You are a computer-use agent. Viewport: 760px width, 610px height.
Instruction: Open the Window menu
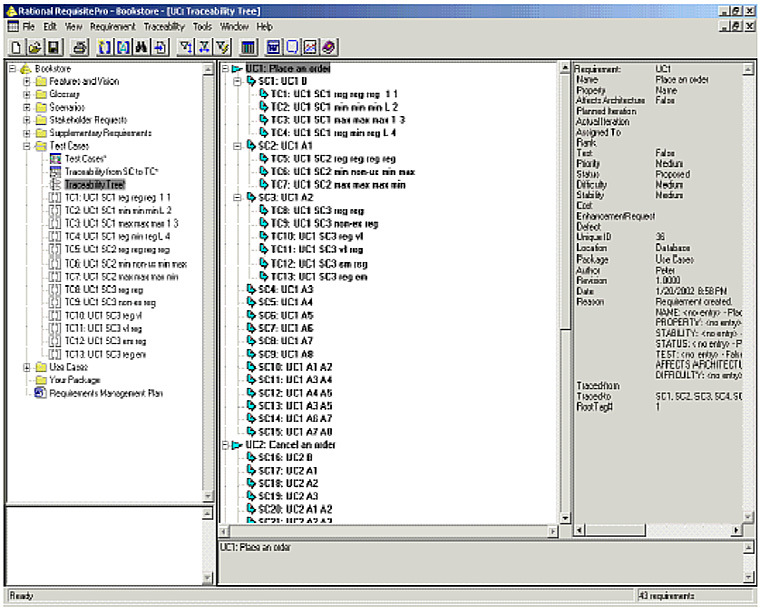[235, 27]
